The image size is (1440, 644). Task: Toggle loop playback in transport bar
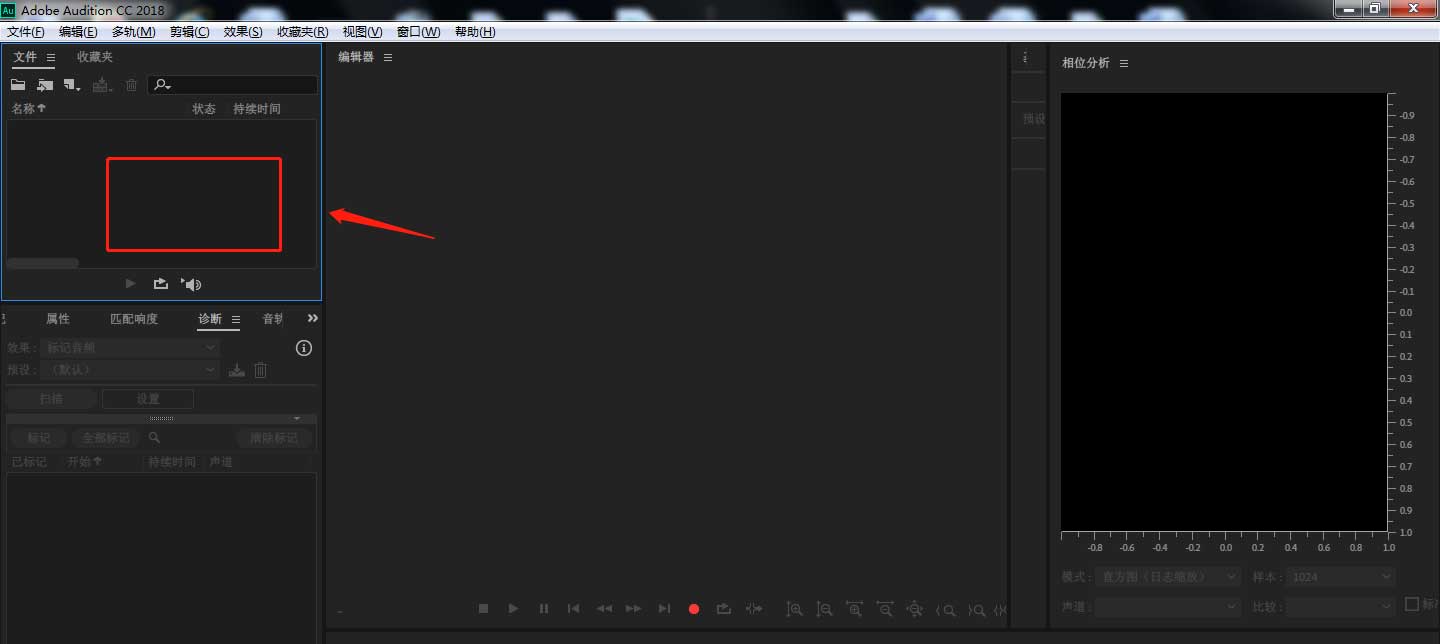click(724, 608)
